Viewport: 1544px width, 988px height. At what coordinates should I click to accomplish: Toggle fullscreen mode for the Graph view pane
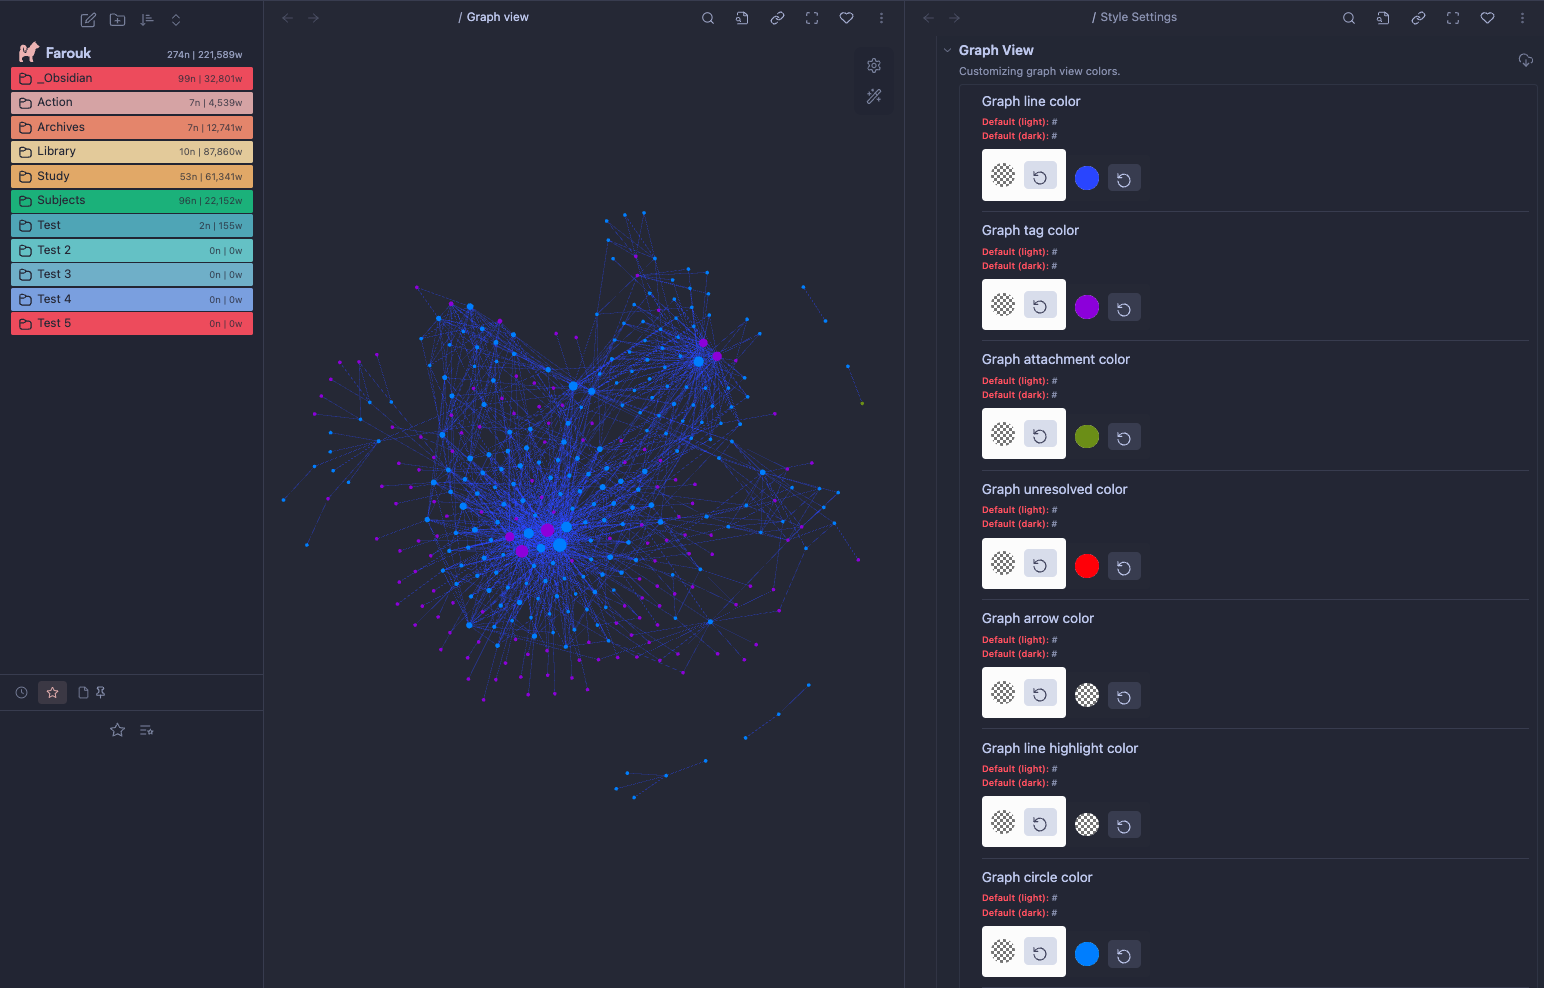click(812, 17)
